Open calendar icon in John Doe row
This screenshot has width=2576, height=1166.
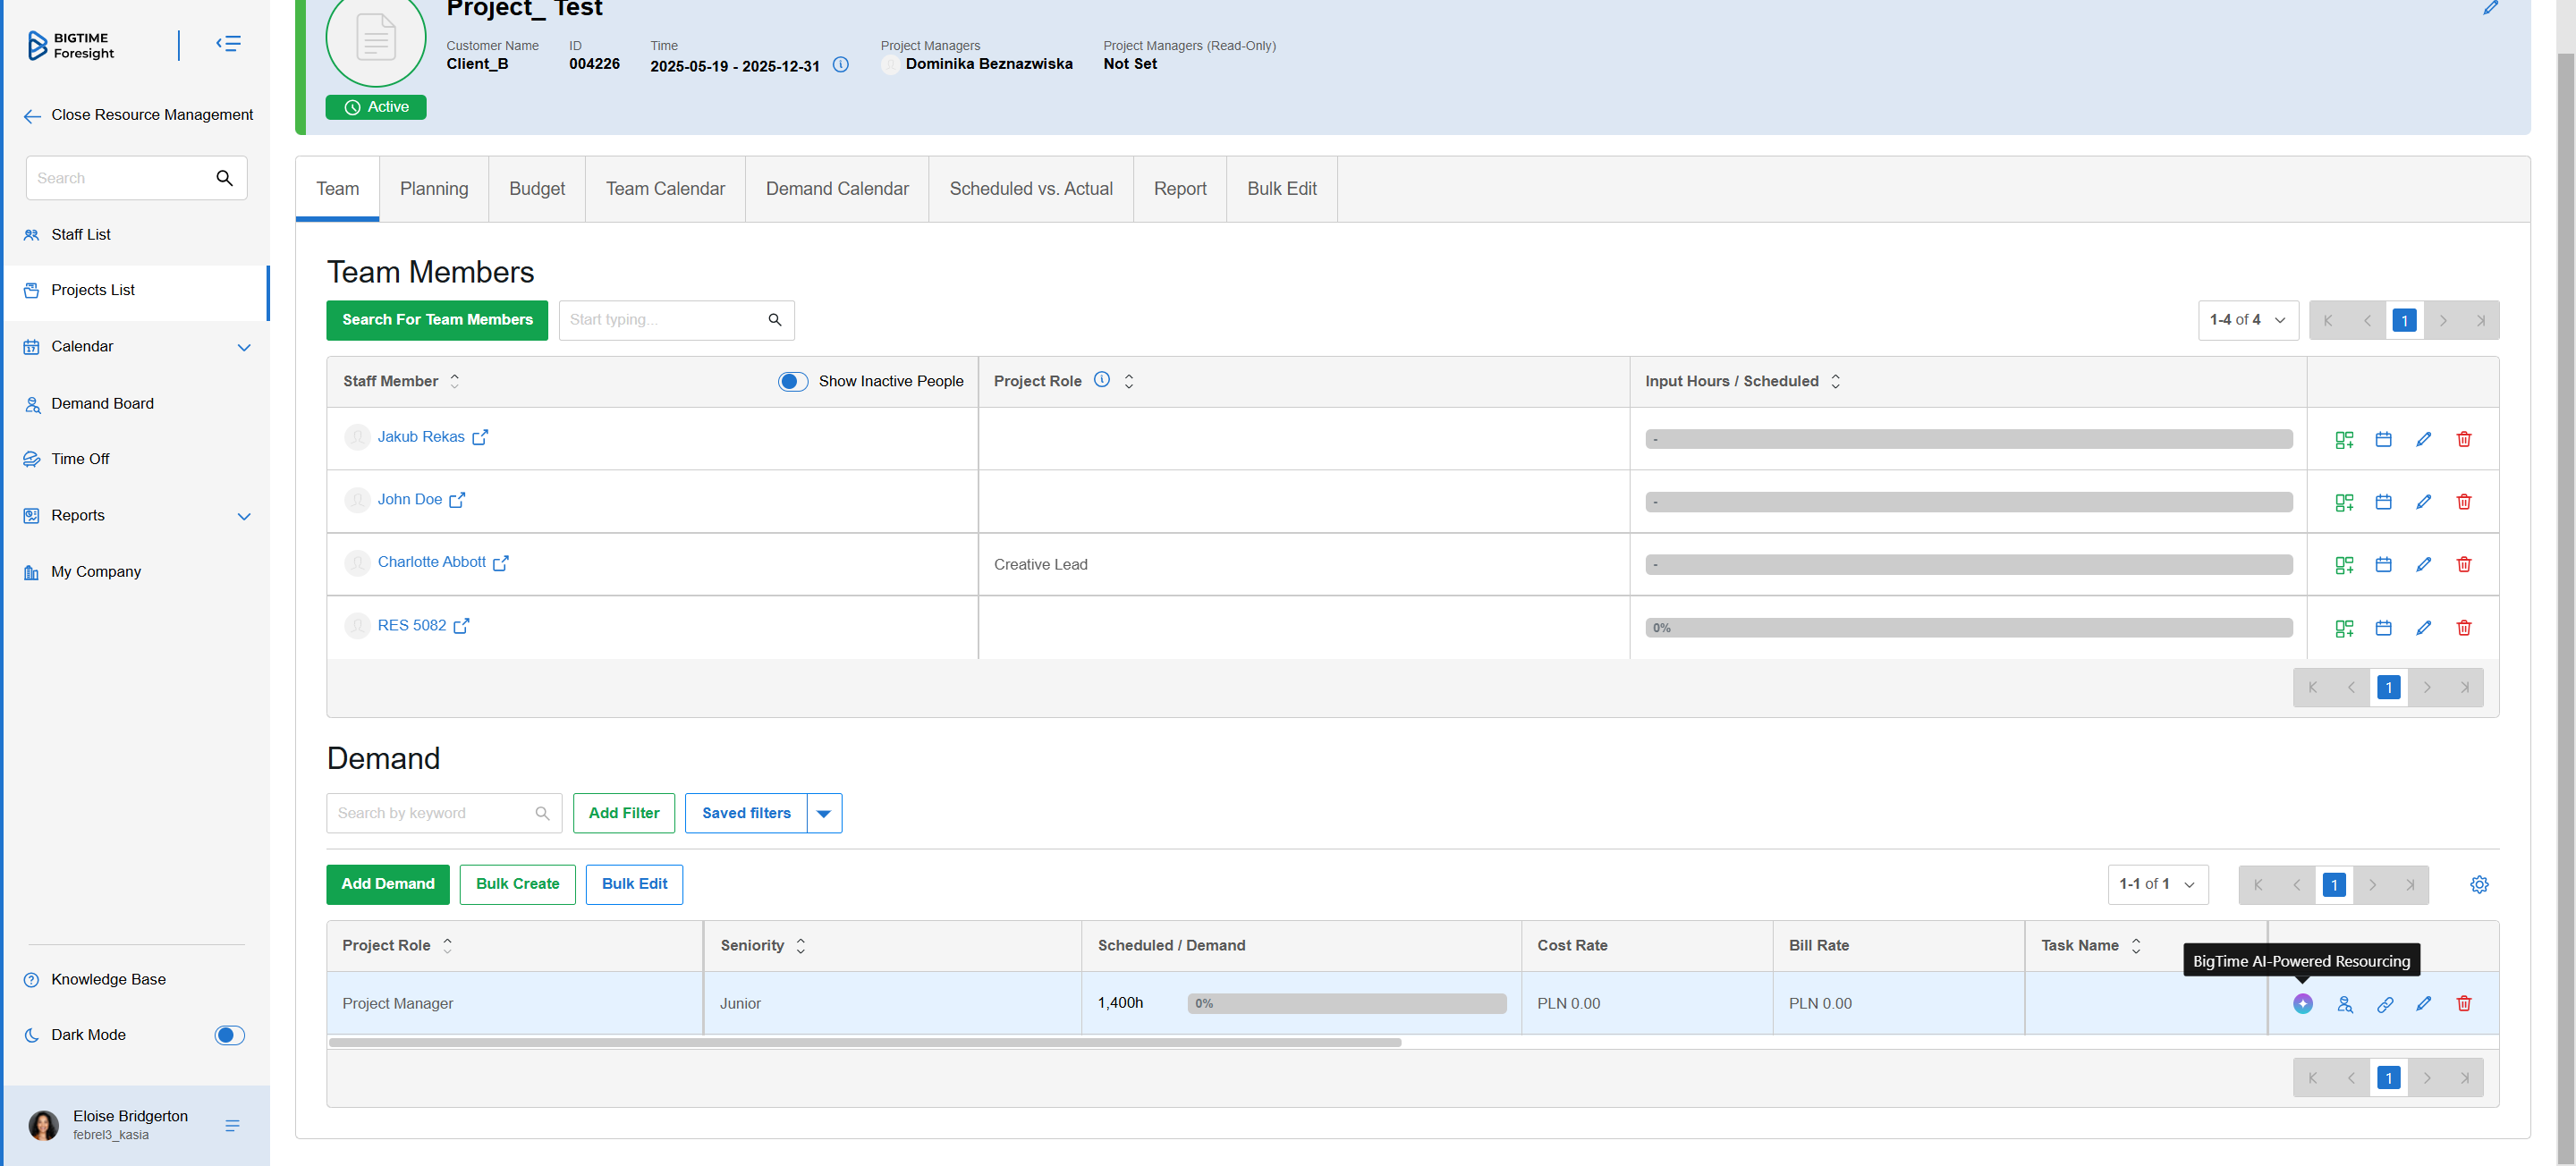(x=2384, y=502)
